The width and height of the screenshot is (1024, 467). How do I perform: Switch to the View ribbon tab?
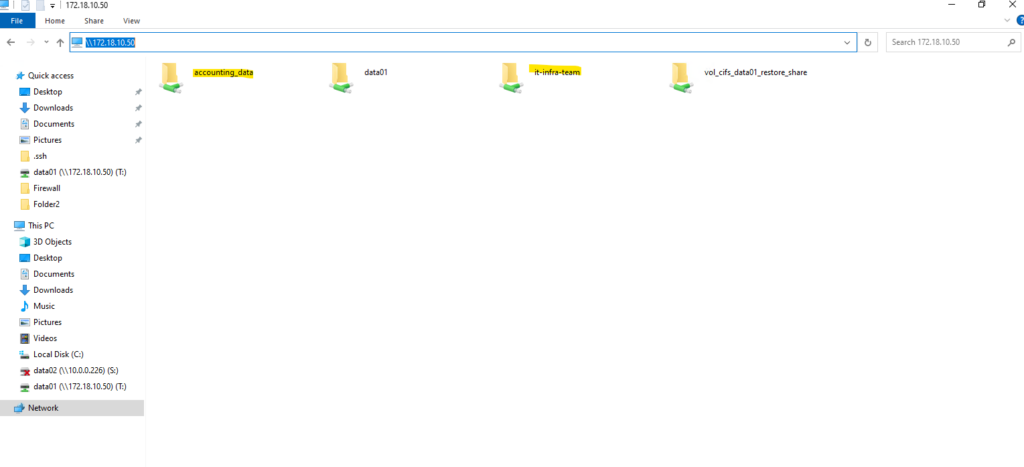[131, 20]
